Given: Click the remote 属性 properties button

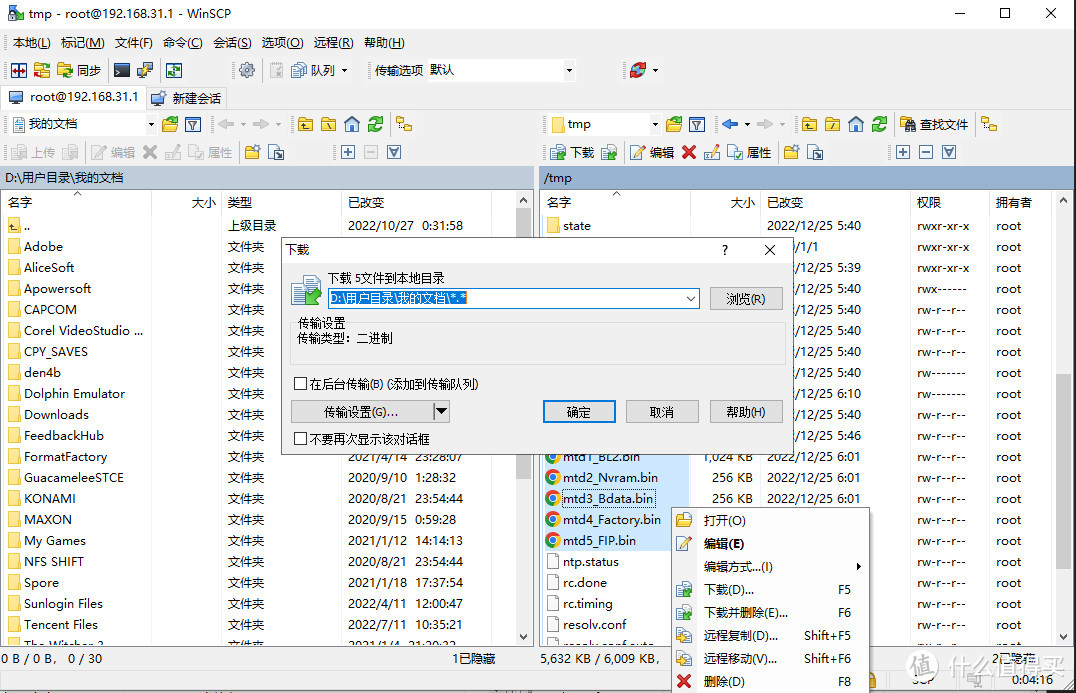Looking at the screenshot, I should coord(749,152).
